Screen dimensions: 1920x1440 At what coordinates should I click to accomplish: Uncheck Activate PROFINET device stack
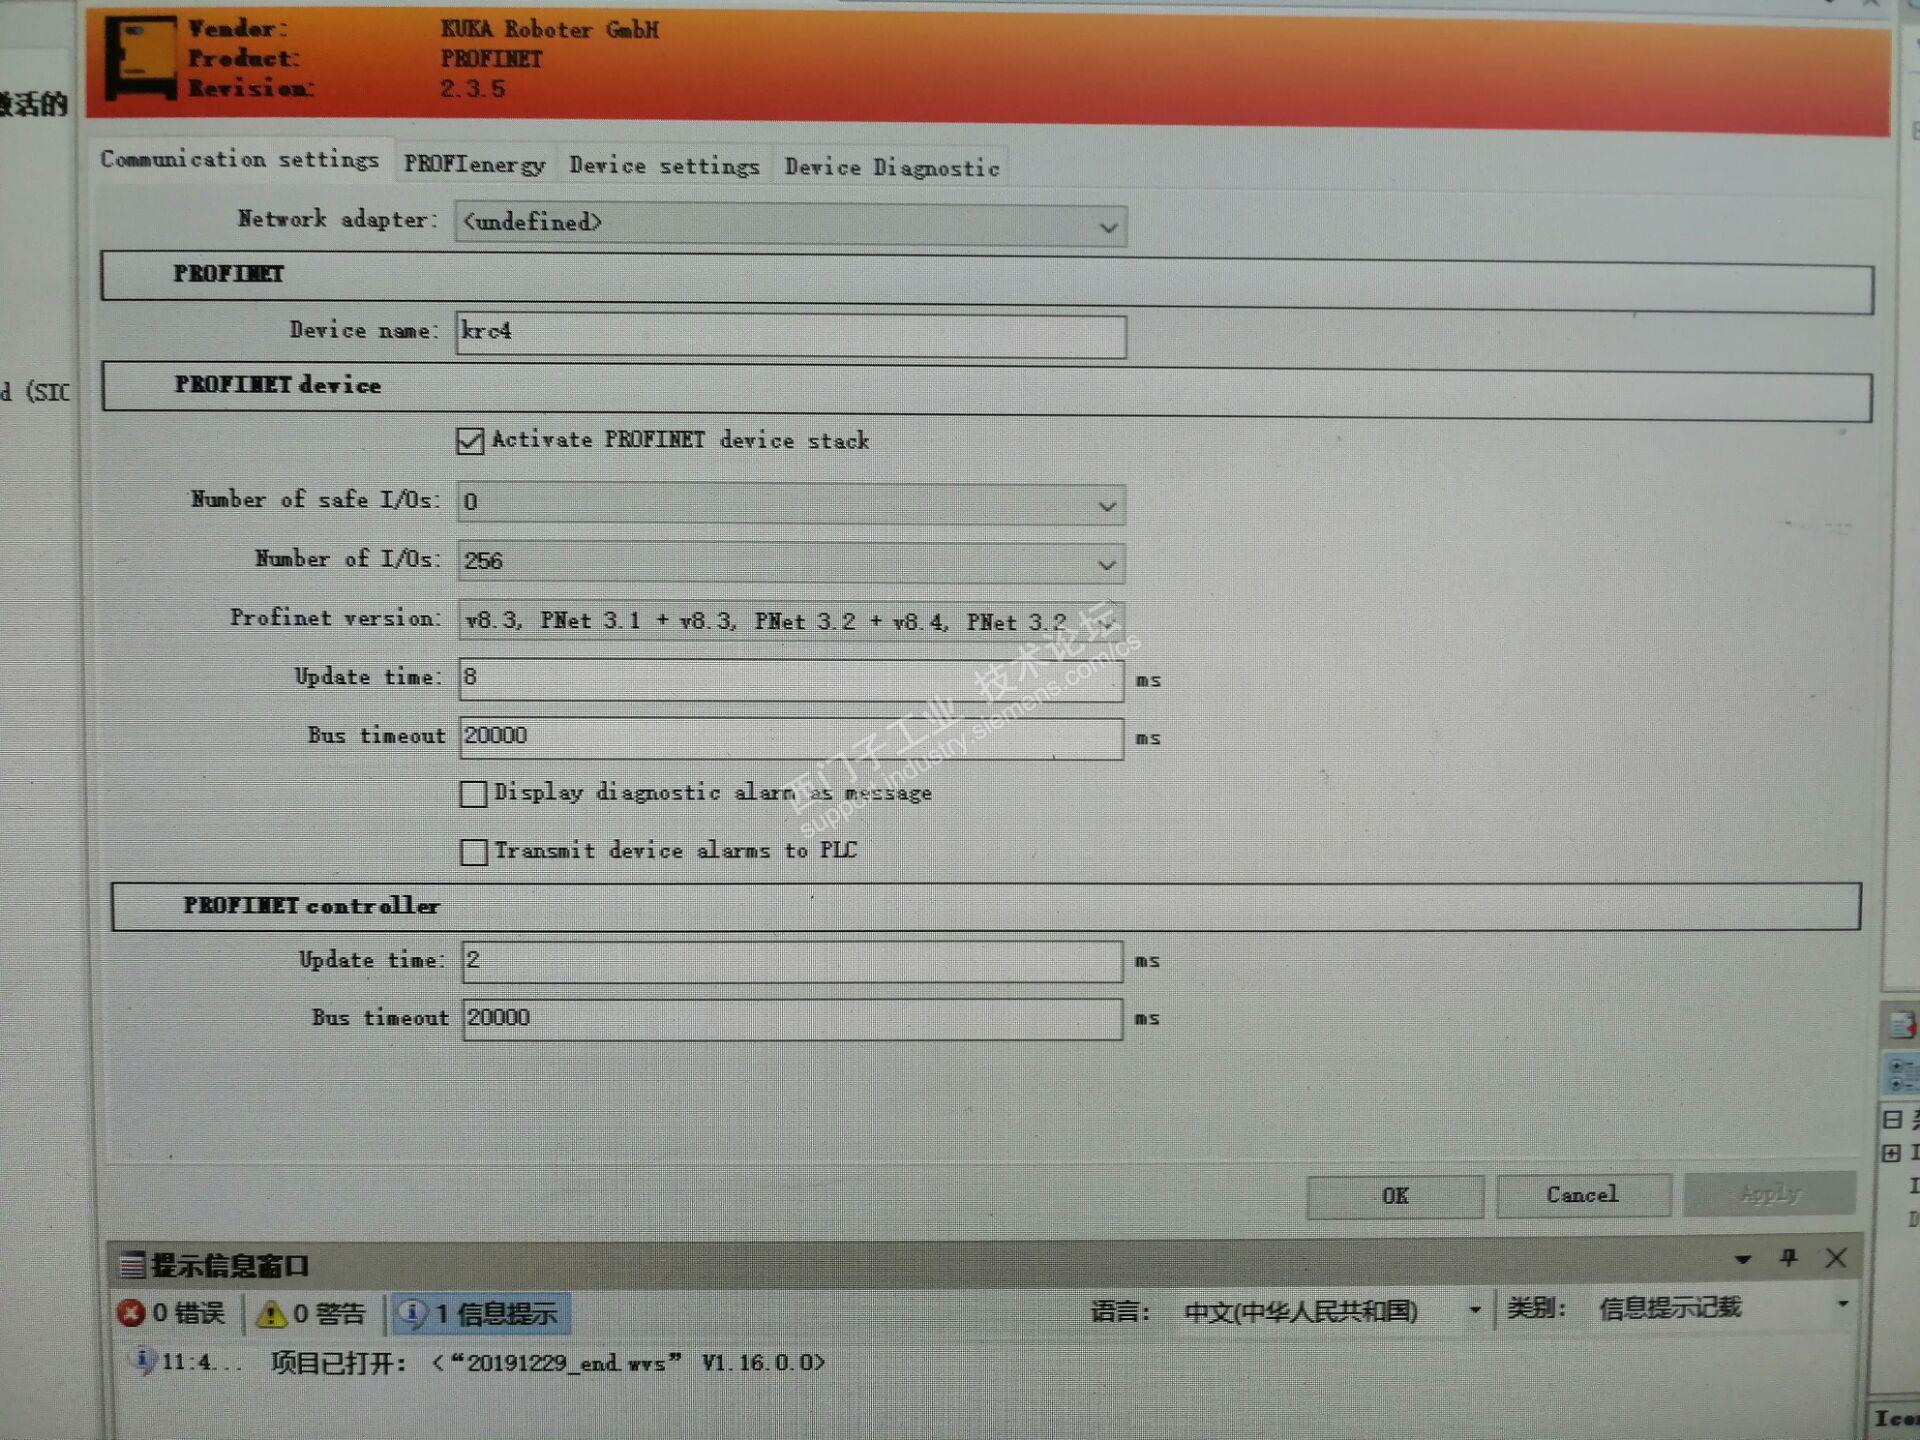[470, 441]
